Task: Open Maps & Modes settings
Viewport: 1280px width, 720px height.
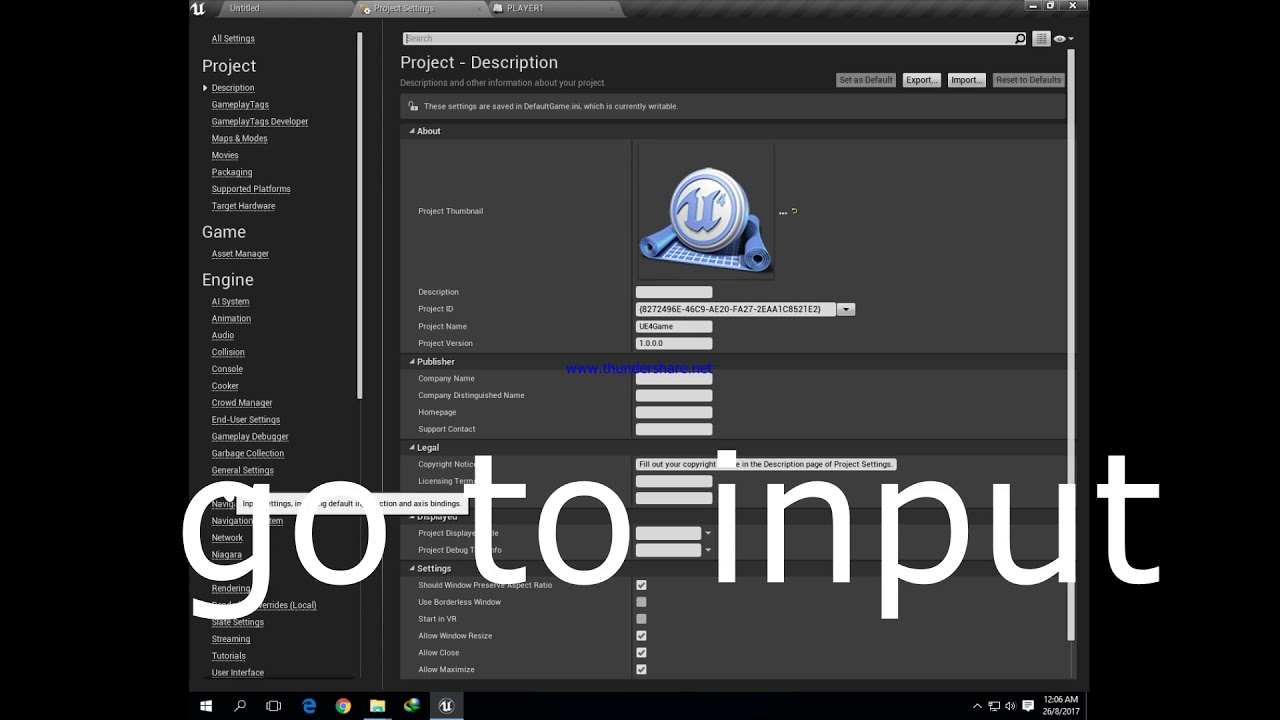Action: coord(239,139)
